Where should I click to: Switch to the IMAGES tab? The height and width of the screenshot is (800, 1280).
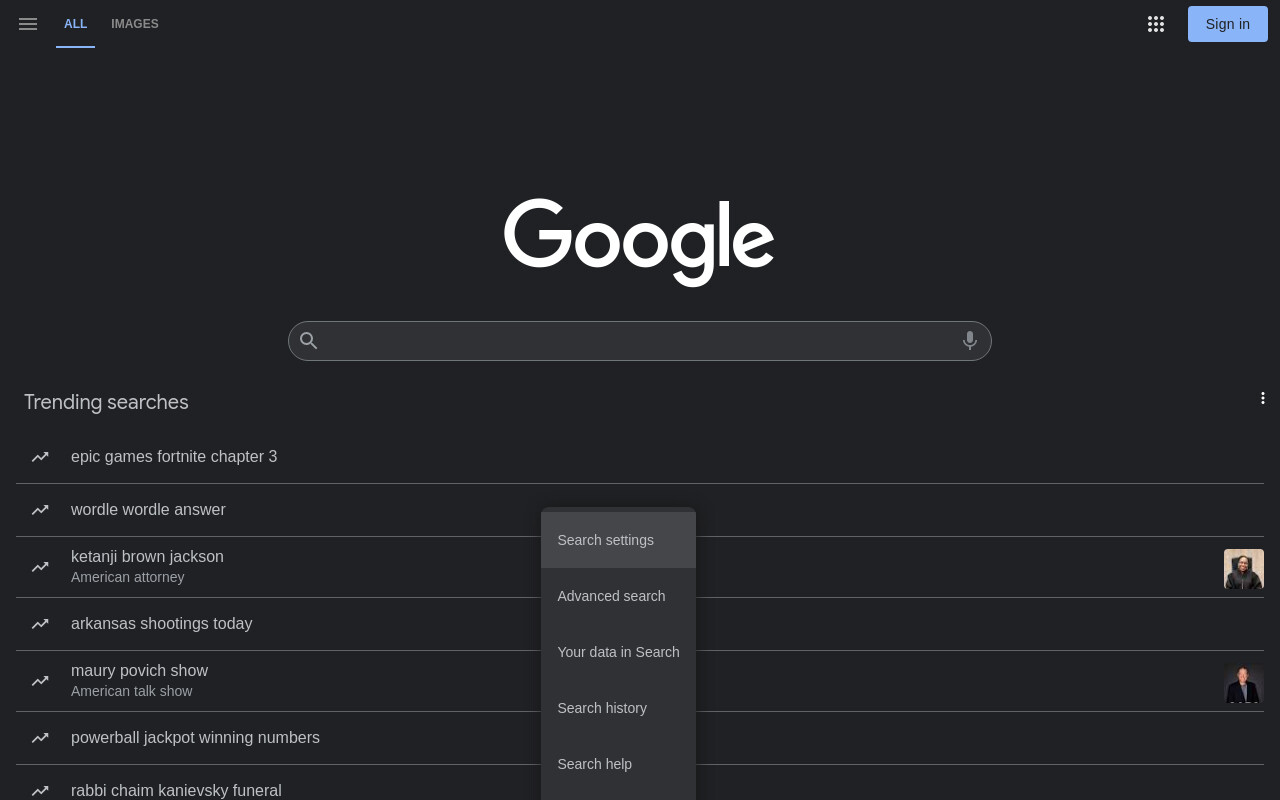pyautogui.click(x=135, y=24)
